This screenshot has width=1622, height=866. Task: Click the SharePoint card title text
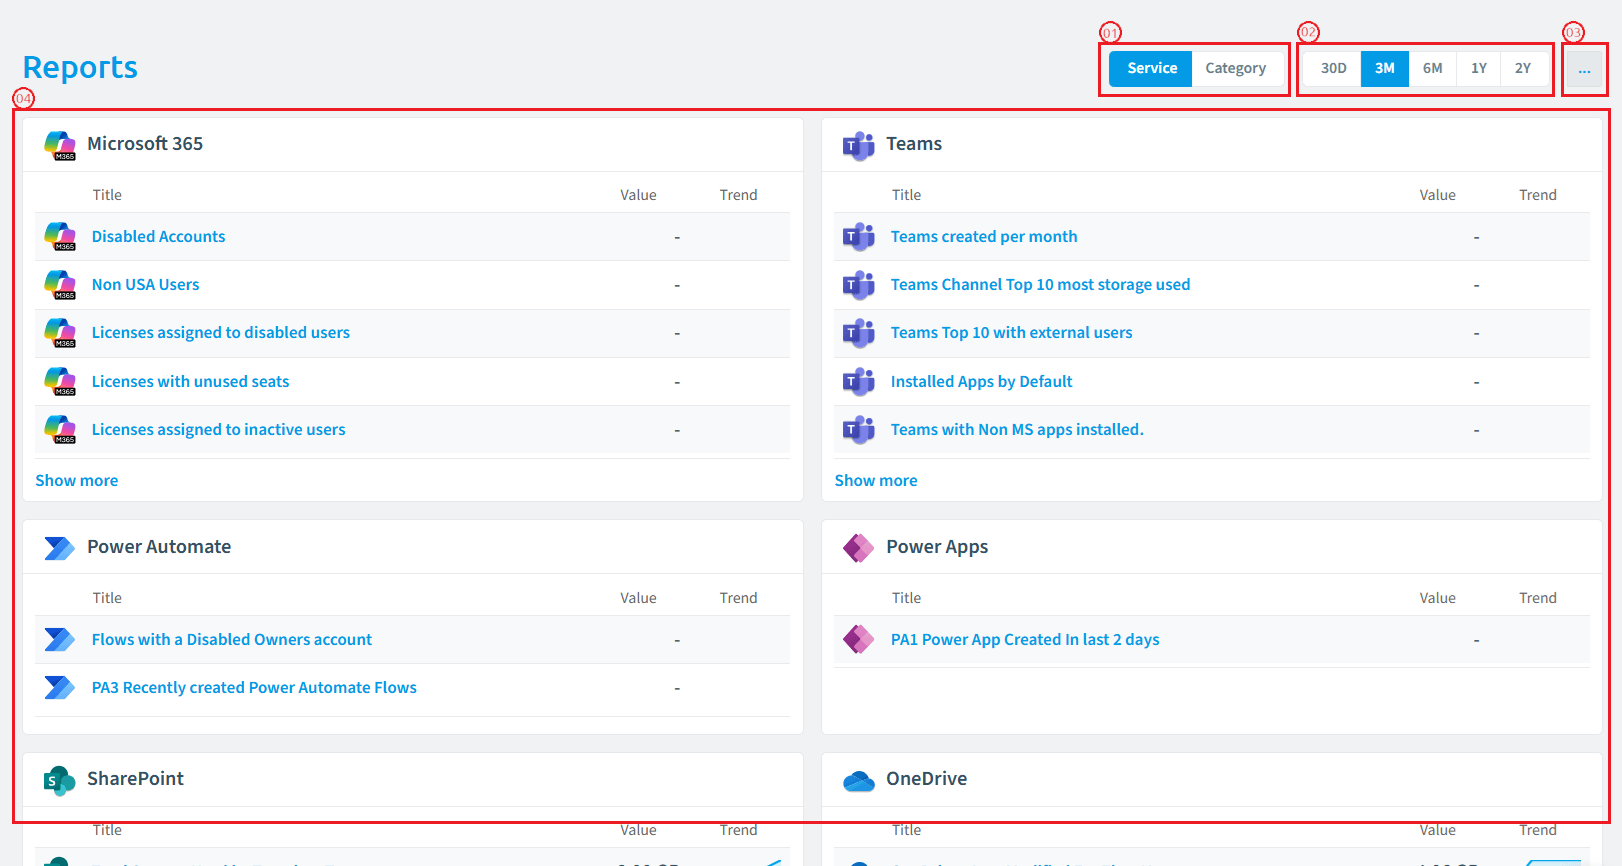click(x=135, y=779)
